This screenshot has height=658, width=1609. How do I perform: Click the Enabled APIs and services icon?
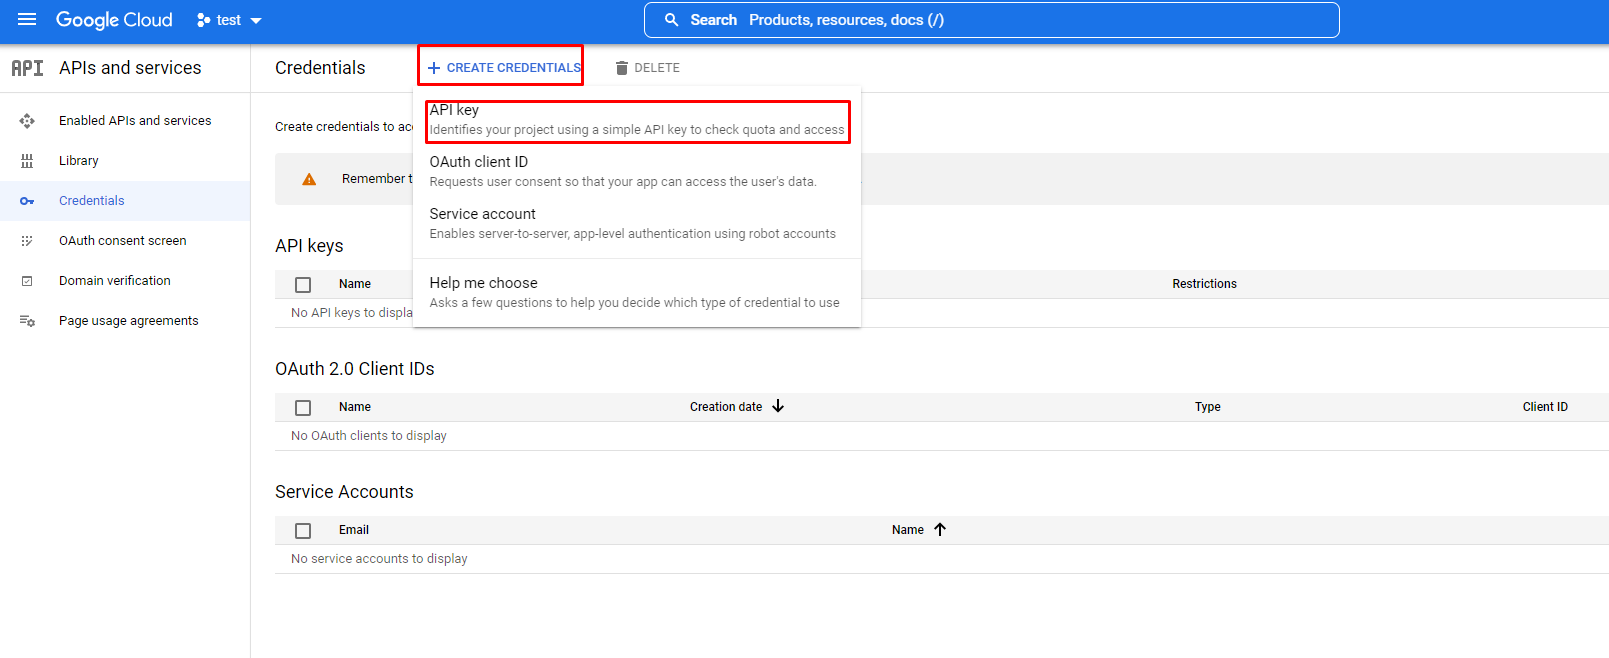(x=27, y=121)
